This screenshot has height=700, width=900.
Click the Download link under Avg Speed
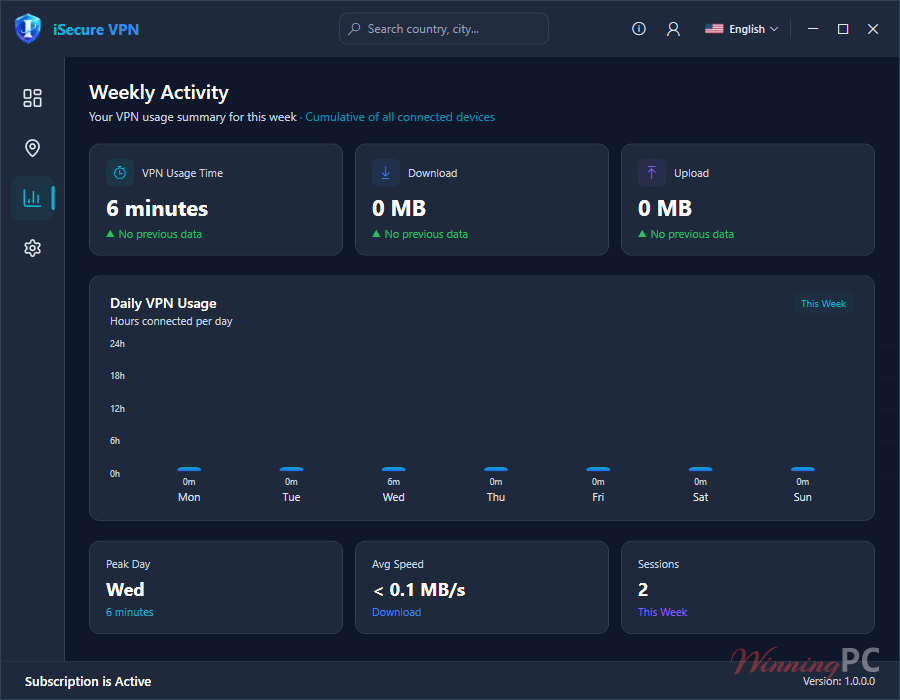click(x=397, y=612)
